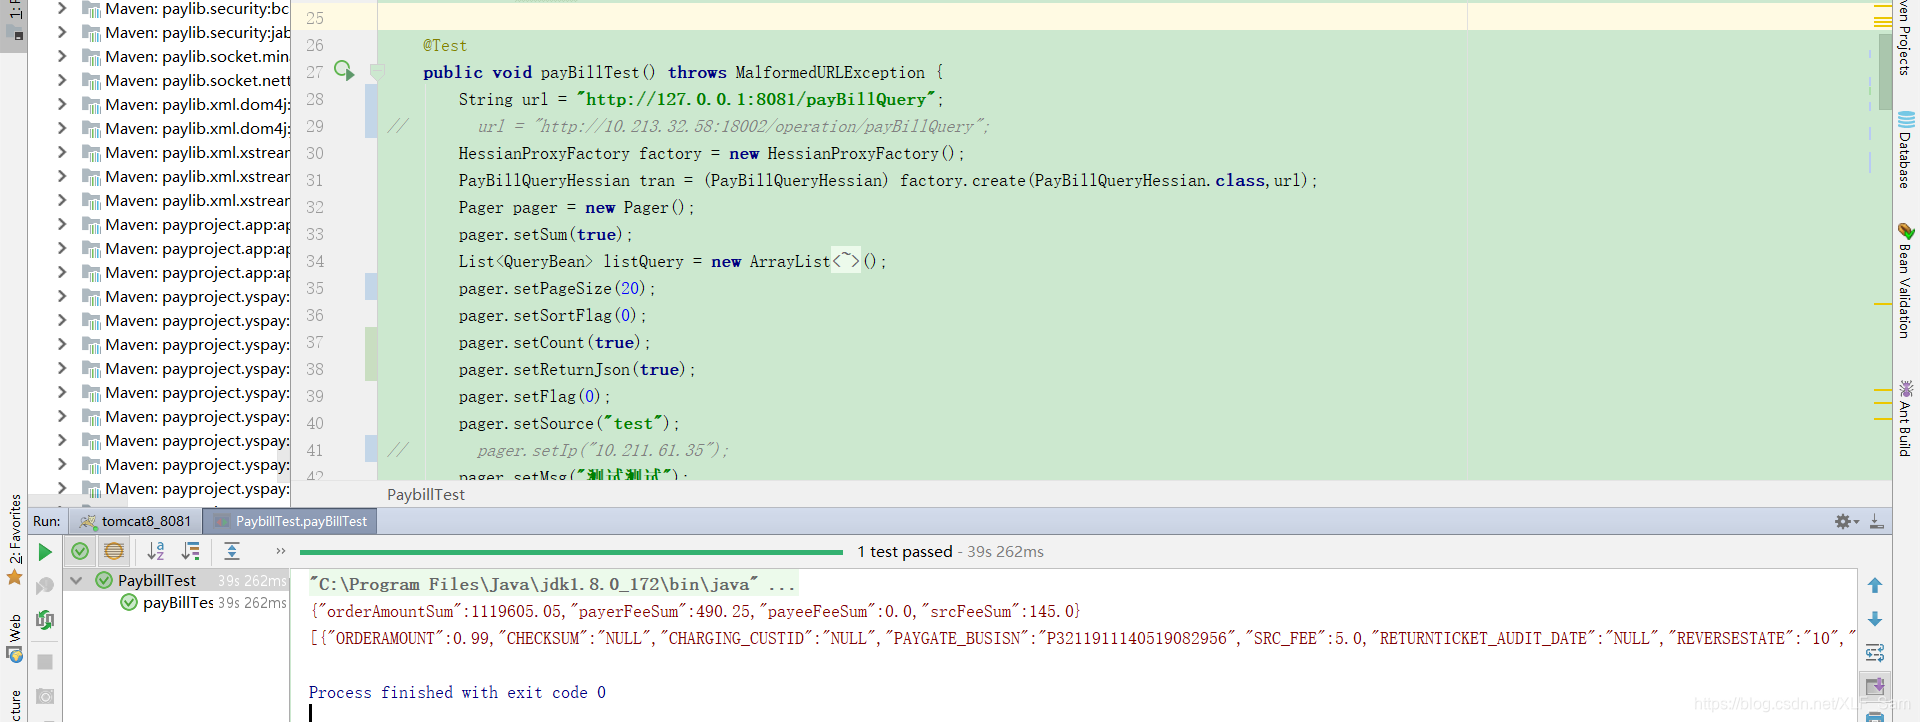This screenshot has width=1920, height=722.
Task: Collapse payBillTest method fold marker
Action: 378,71
